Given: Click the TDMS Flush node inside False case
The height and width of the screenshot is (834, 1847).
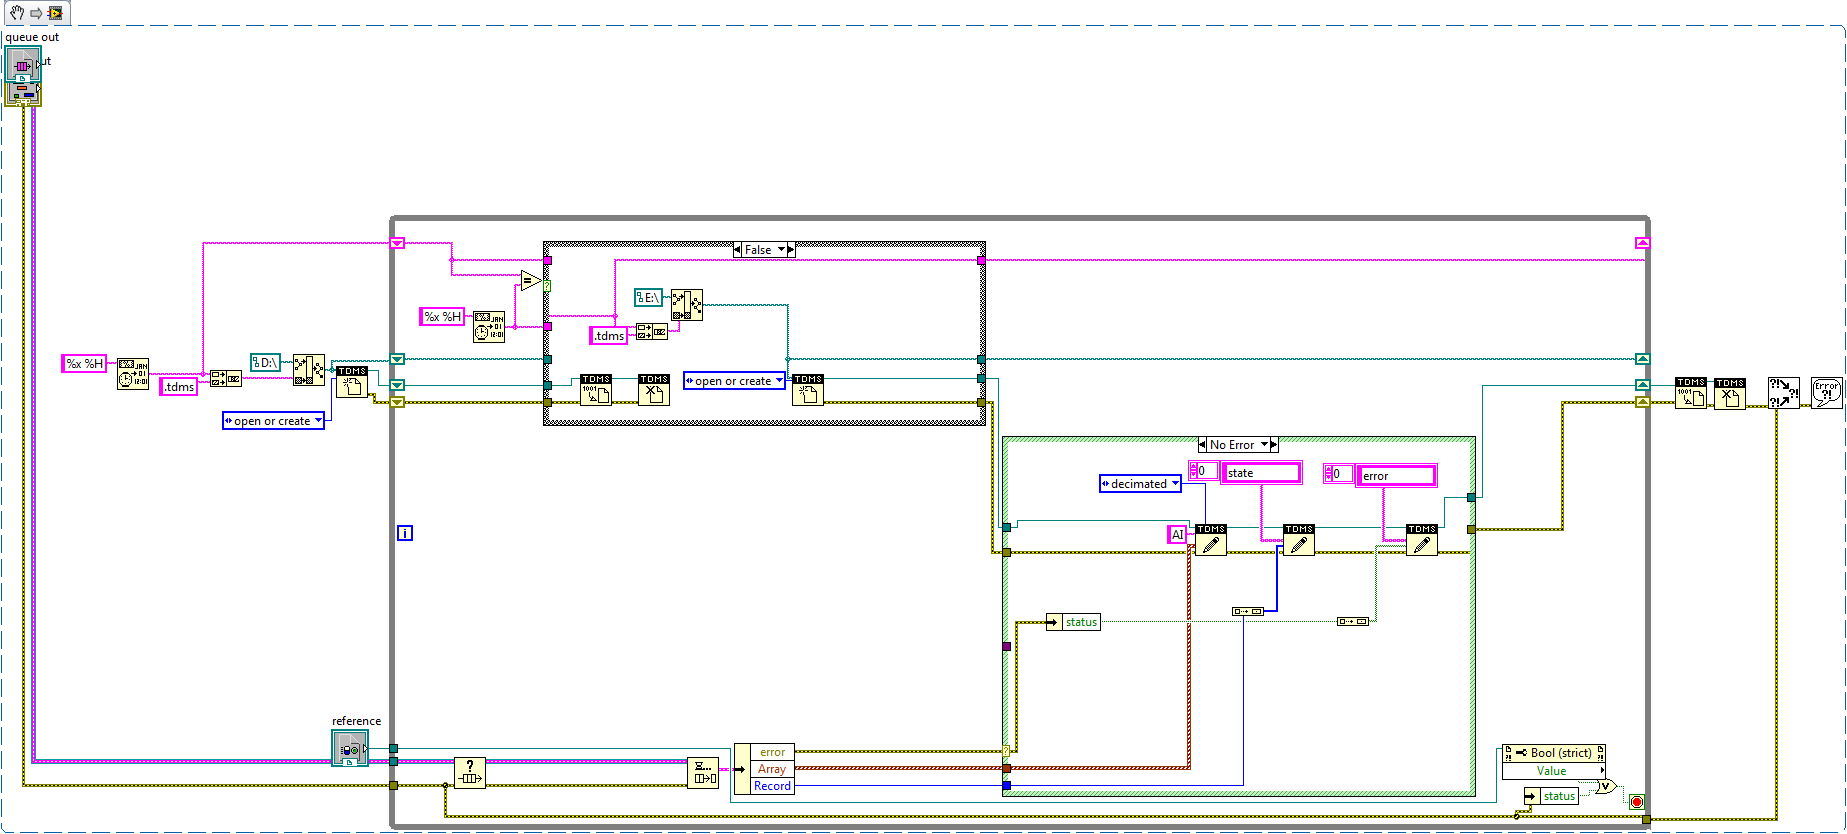Looking at the screenshot, I should point(596,390).
